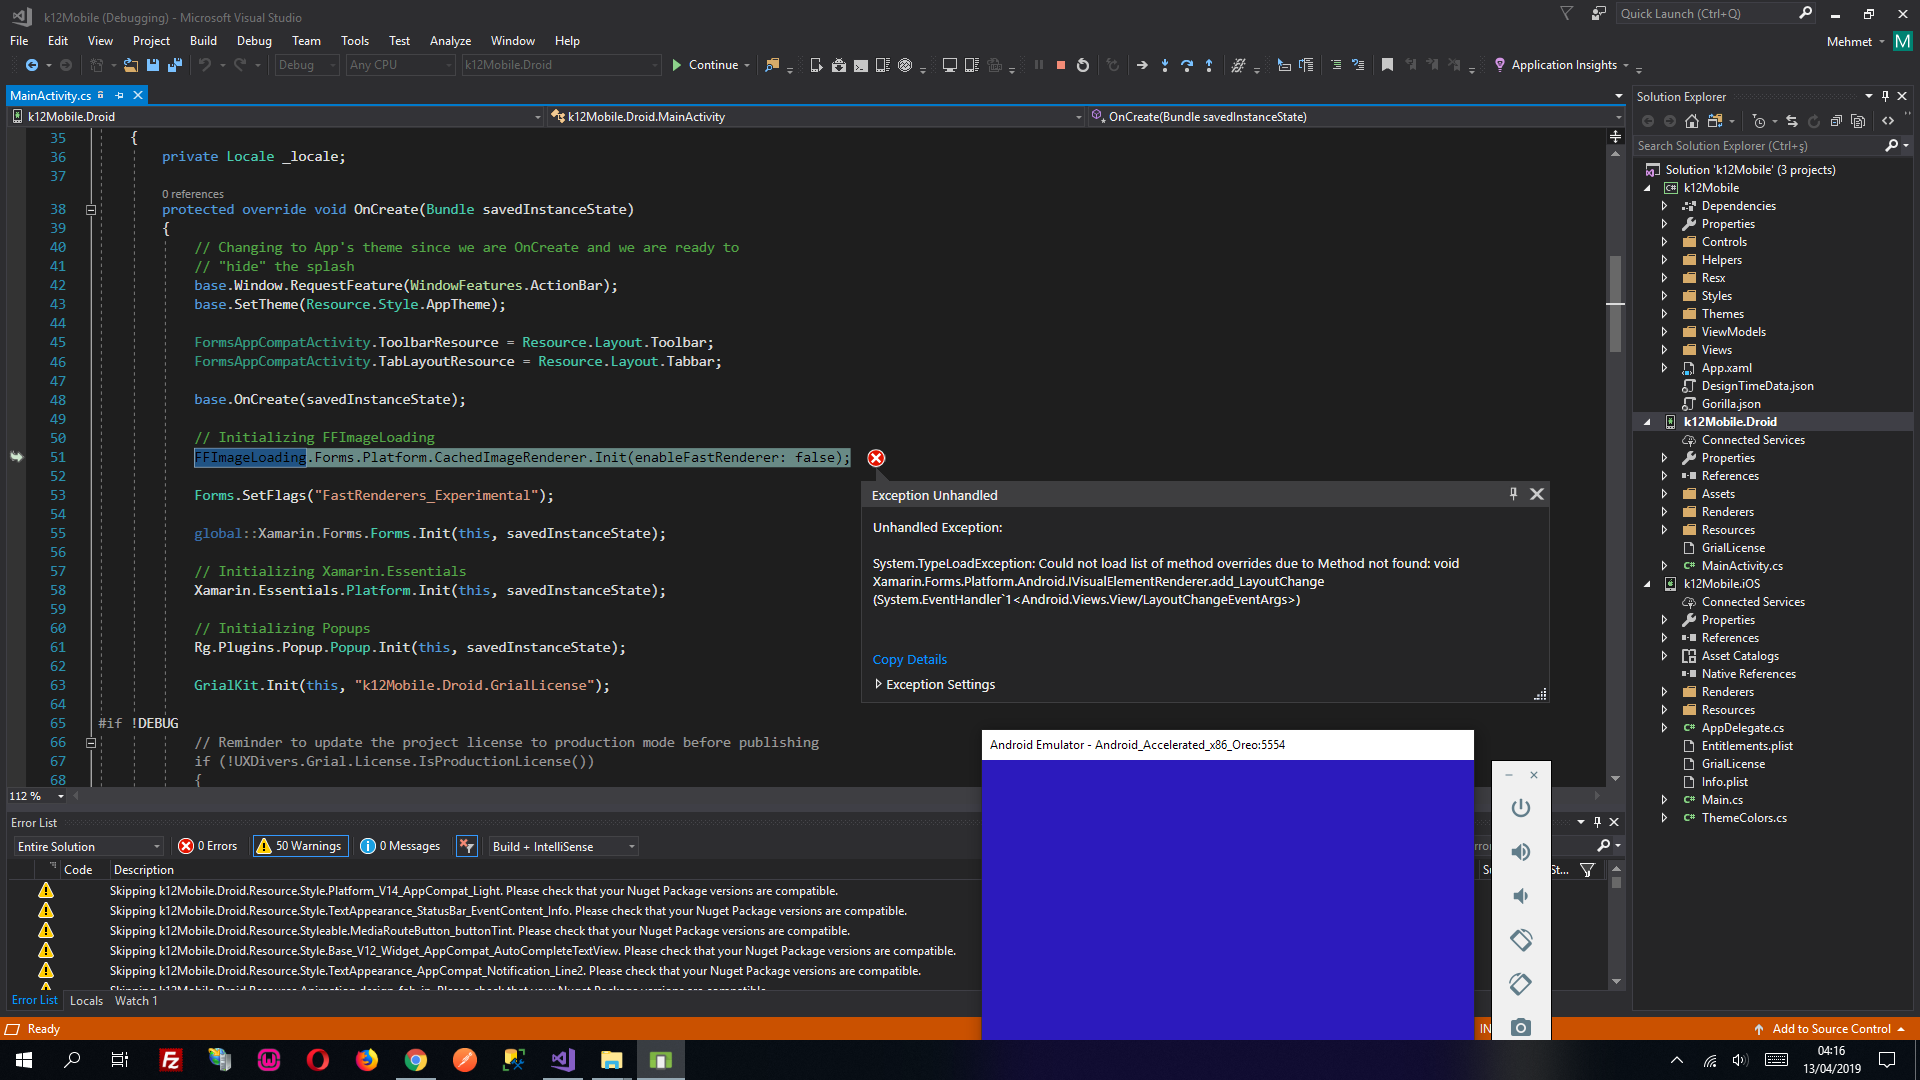Open the Debug configuration dropdown
The image size is (1920, 1080).
coord(307,65)
